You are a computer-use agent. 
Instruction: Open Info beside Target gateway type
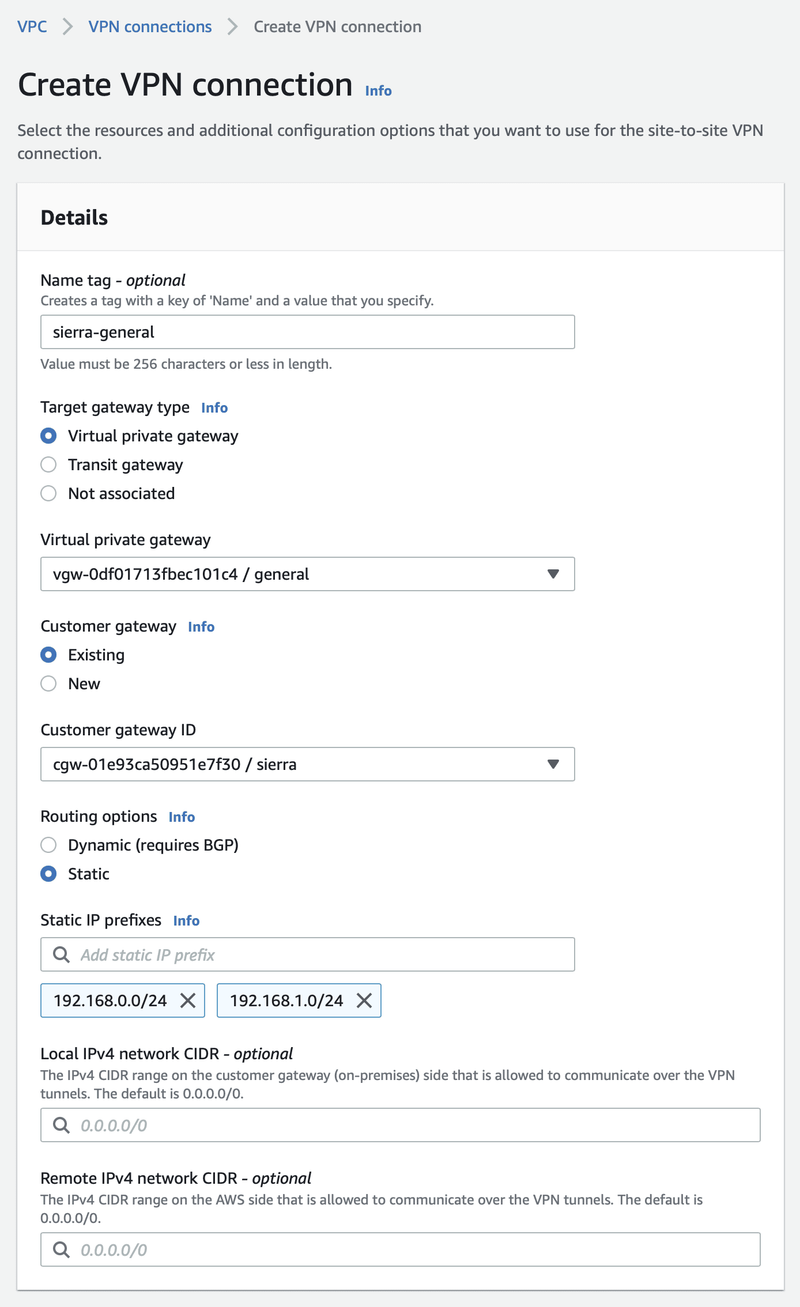(x=214, y=408)
